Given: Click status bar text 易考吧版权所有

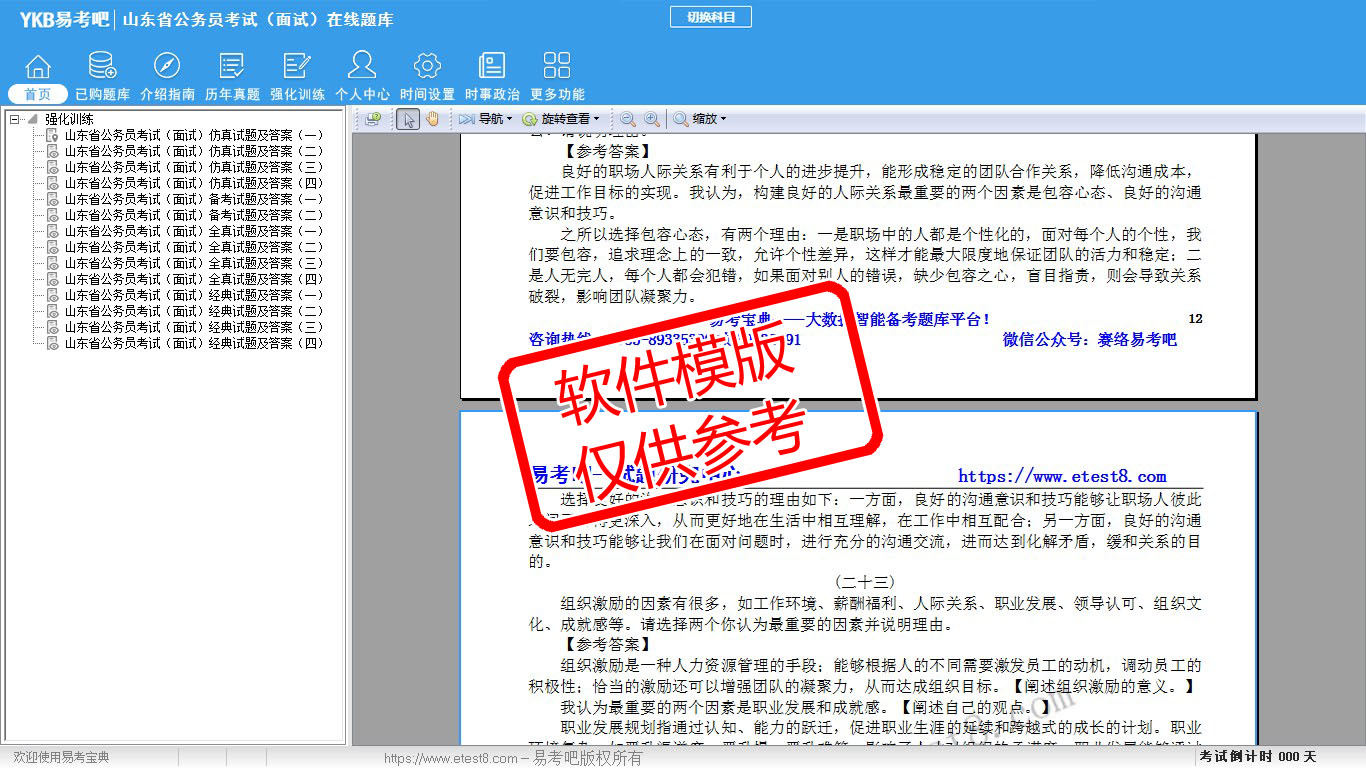Looking at the screenshot, I should (587, 758).
